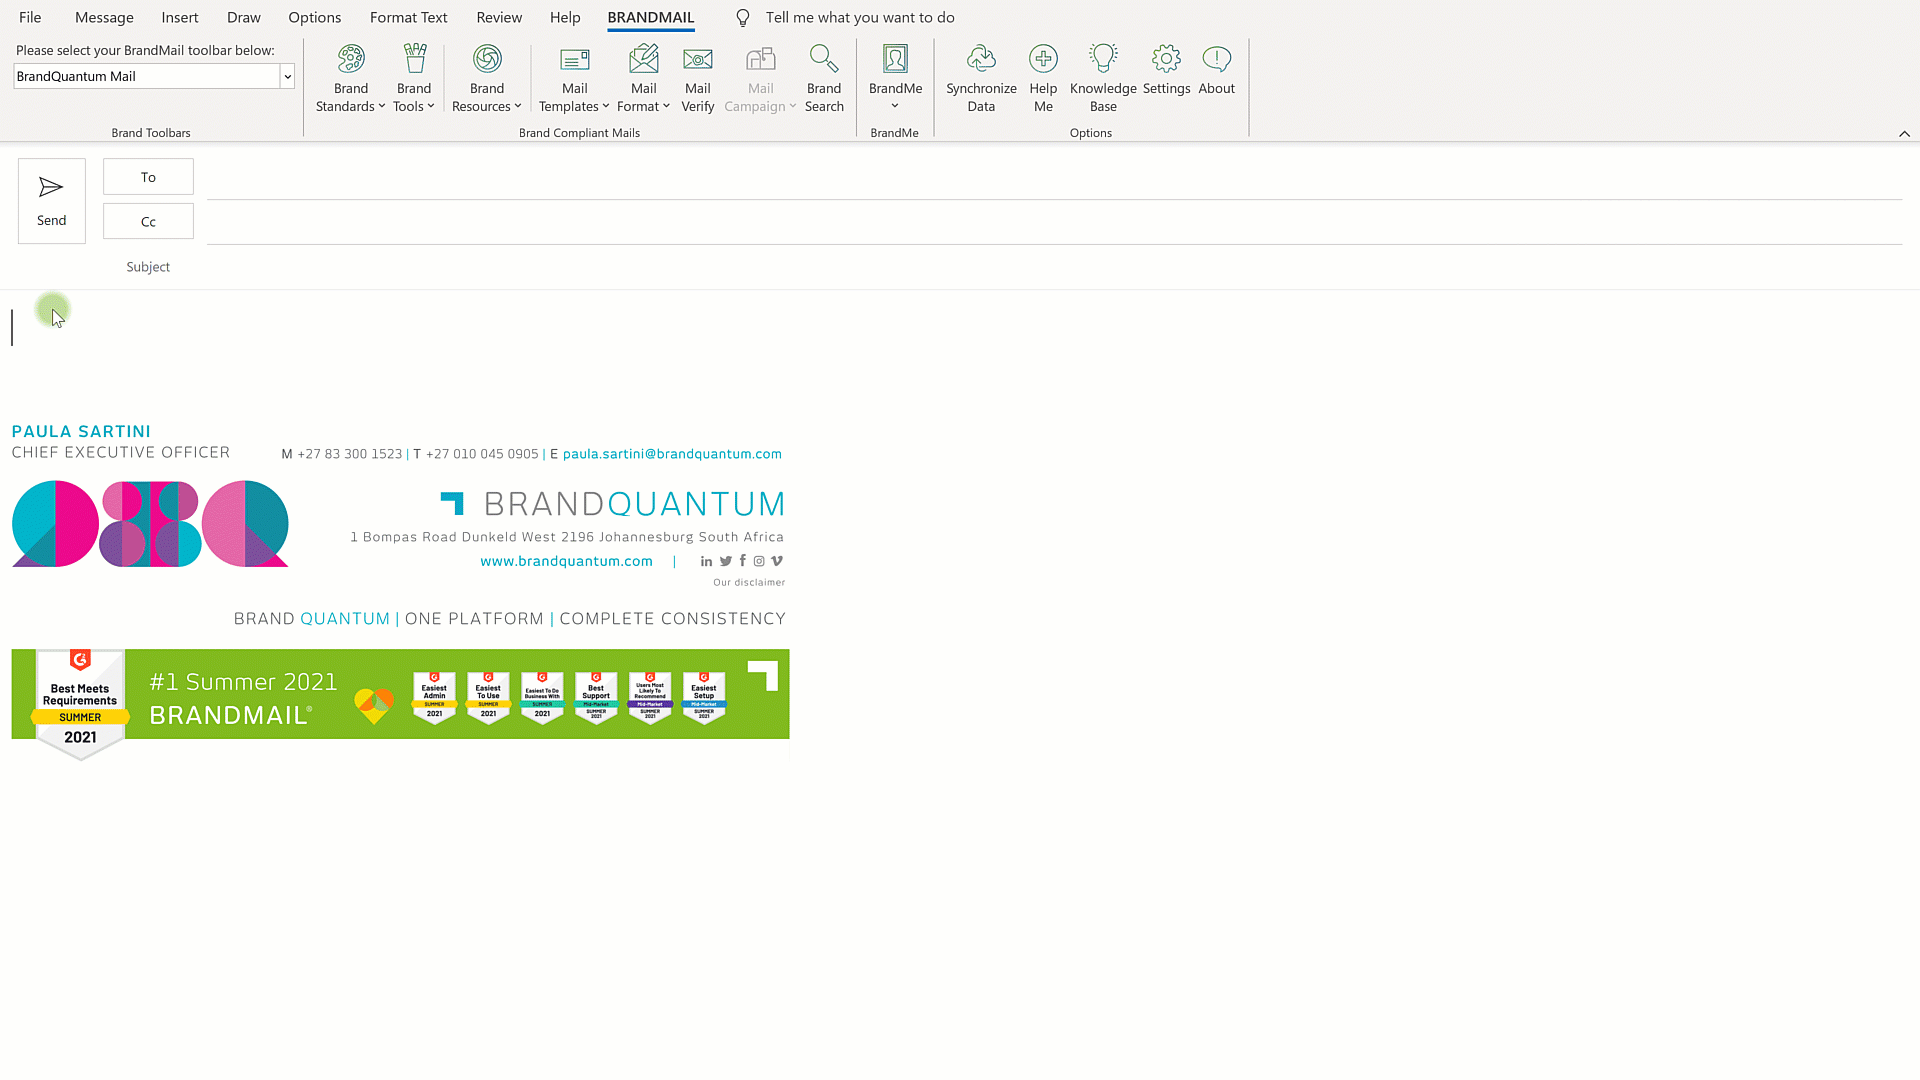The height and width of the screenshot is (1080, 1920).
Task: Open BrandMail Settings gear
Action: pyautogui.click(x=1166, y=60)
